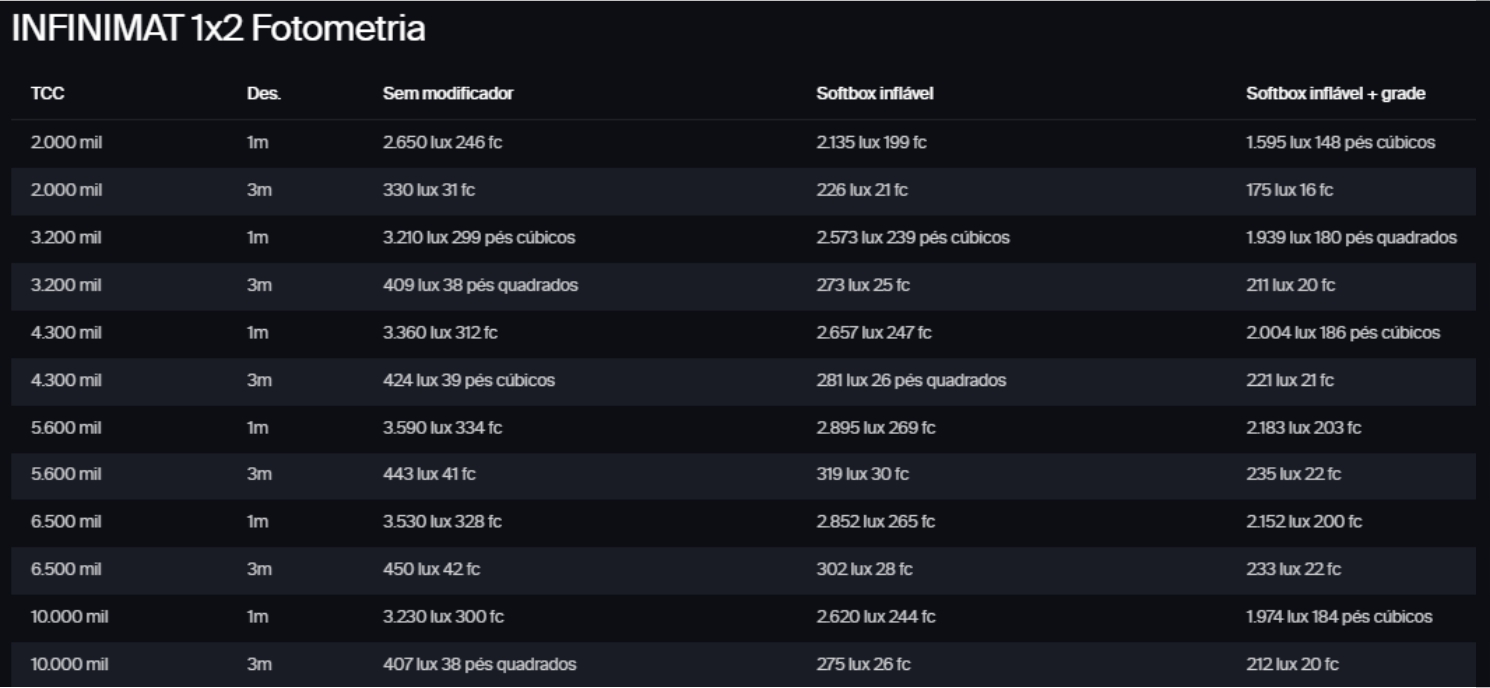Select the Softbox inflável + grade header

[x=1335, y=94]
